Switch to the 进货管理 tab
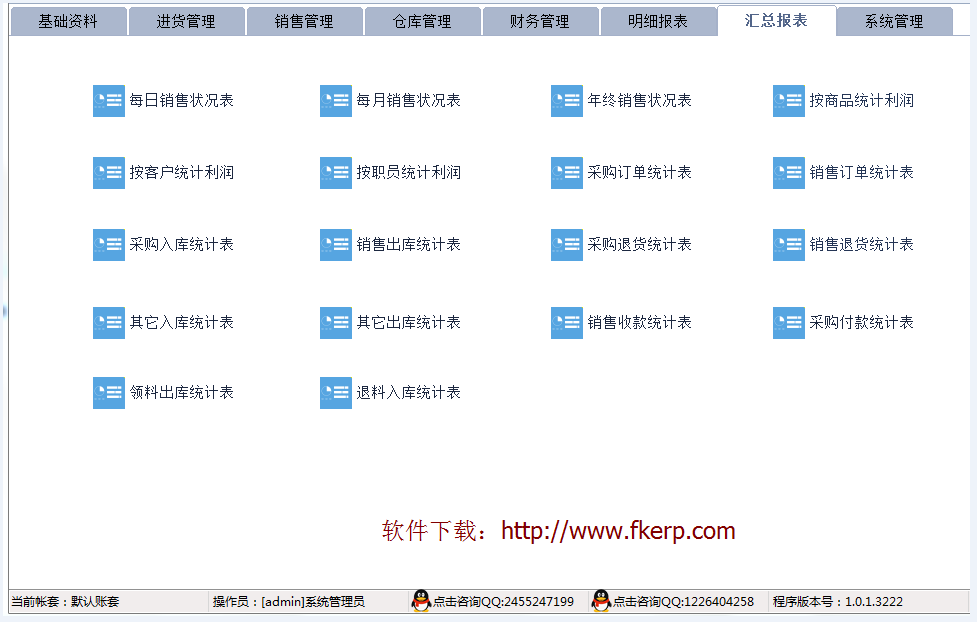Viewport: 977px width, 622px height. point(186,22)
